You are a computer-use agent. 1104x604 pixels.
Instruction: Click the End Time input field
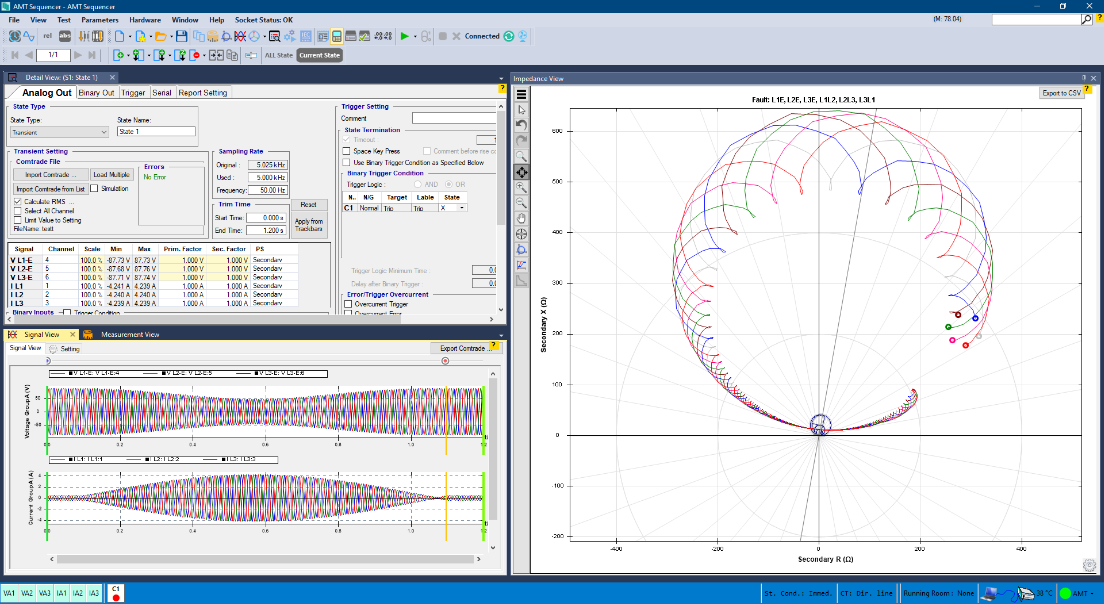268,228
